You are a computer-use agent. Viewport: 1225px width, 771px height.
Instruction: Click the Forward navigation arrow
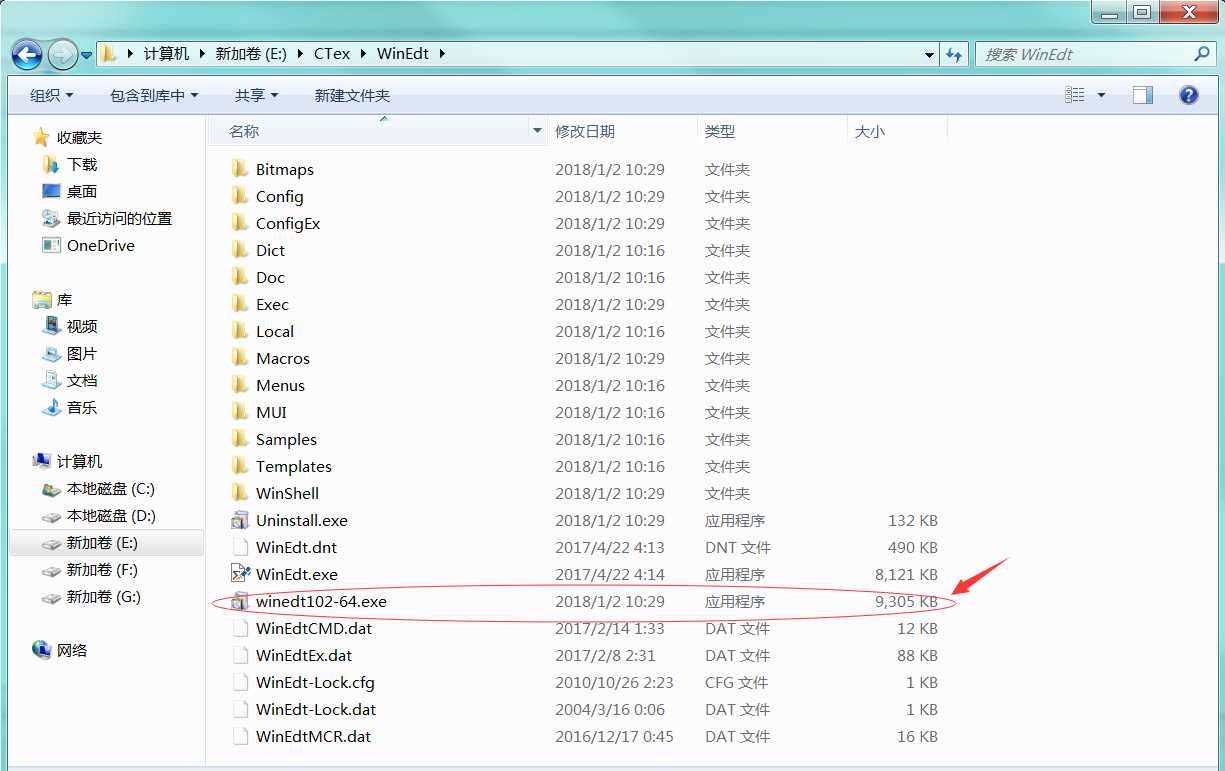coord(62,54)
